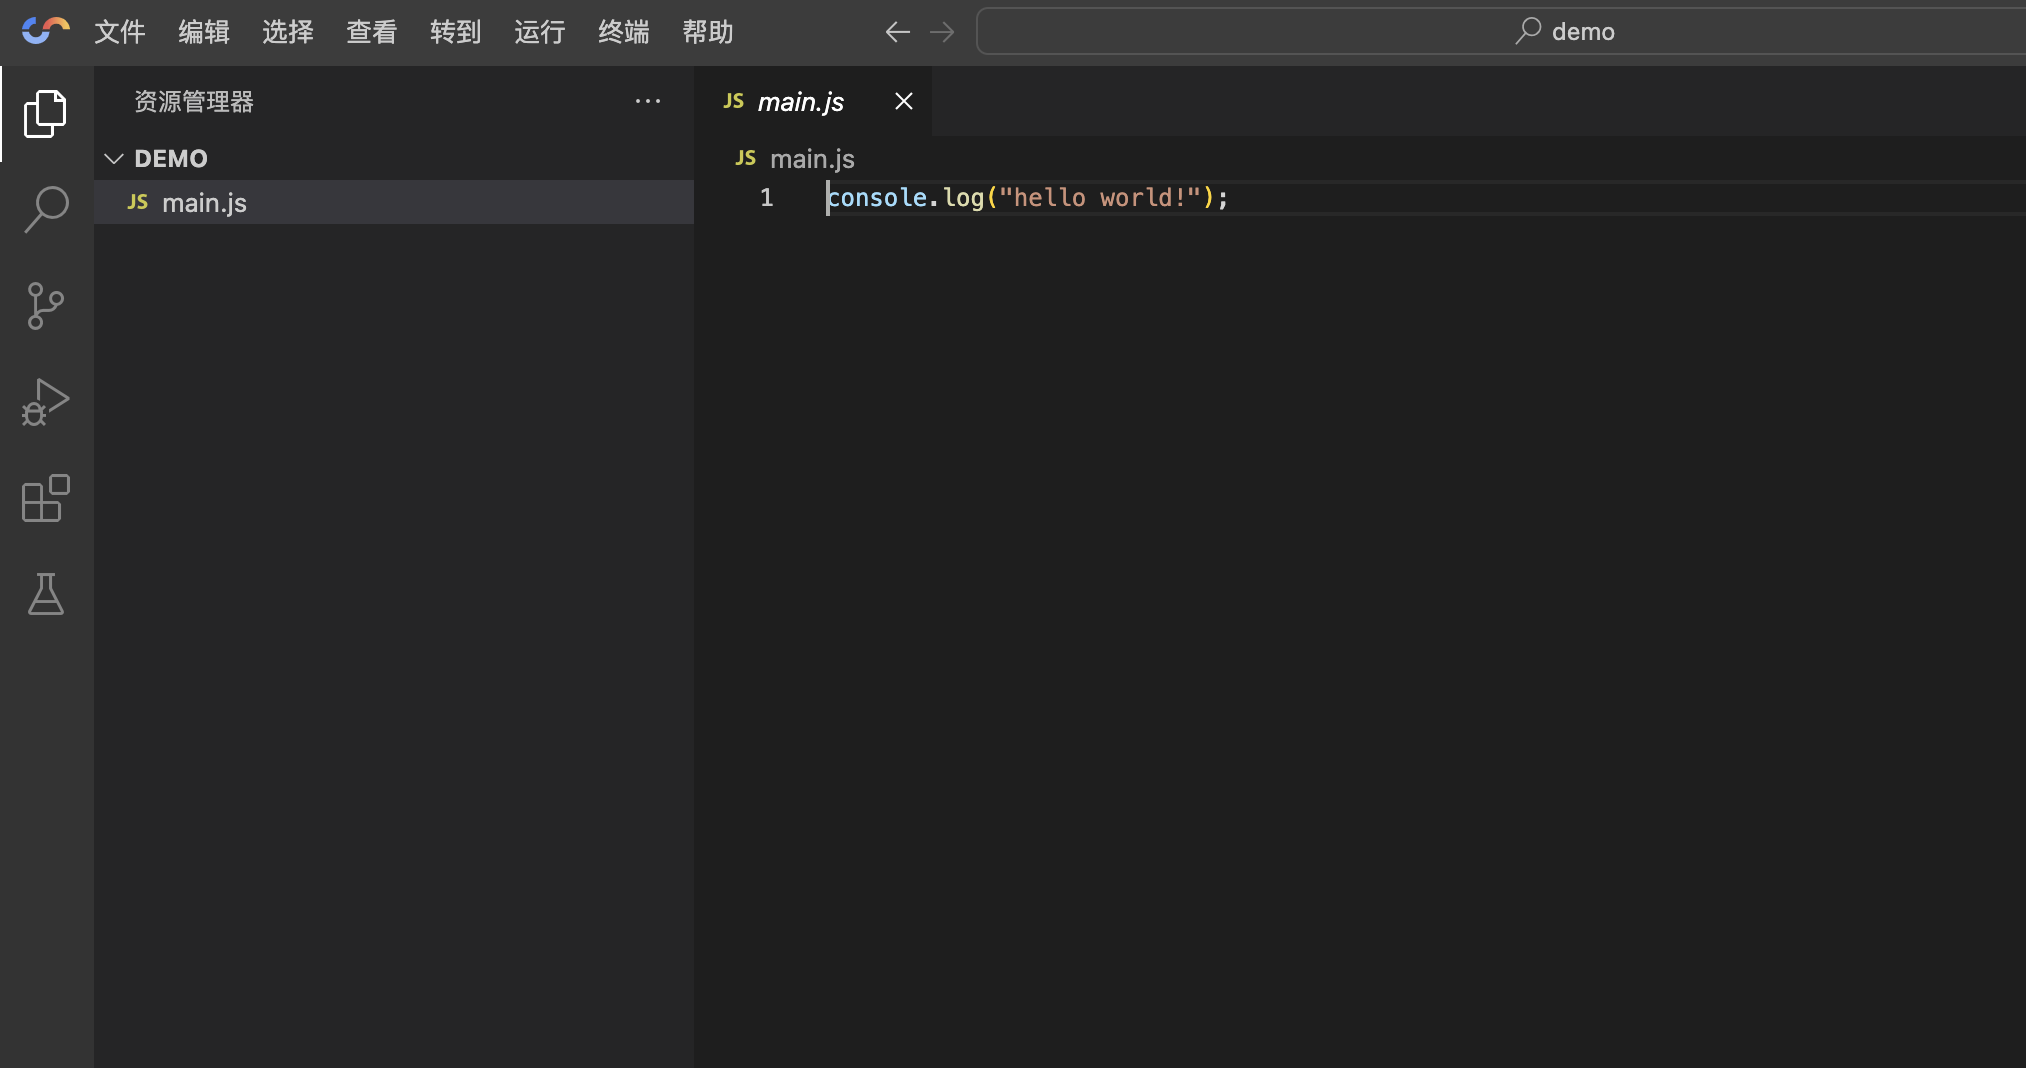Open the 运行 menu
Image resolution: width=2026 pixels, height=1068 pixels.
tap(540, 32)
